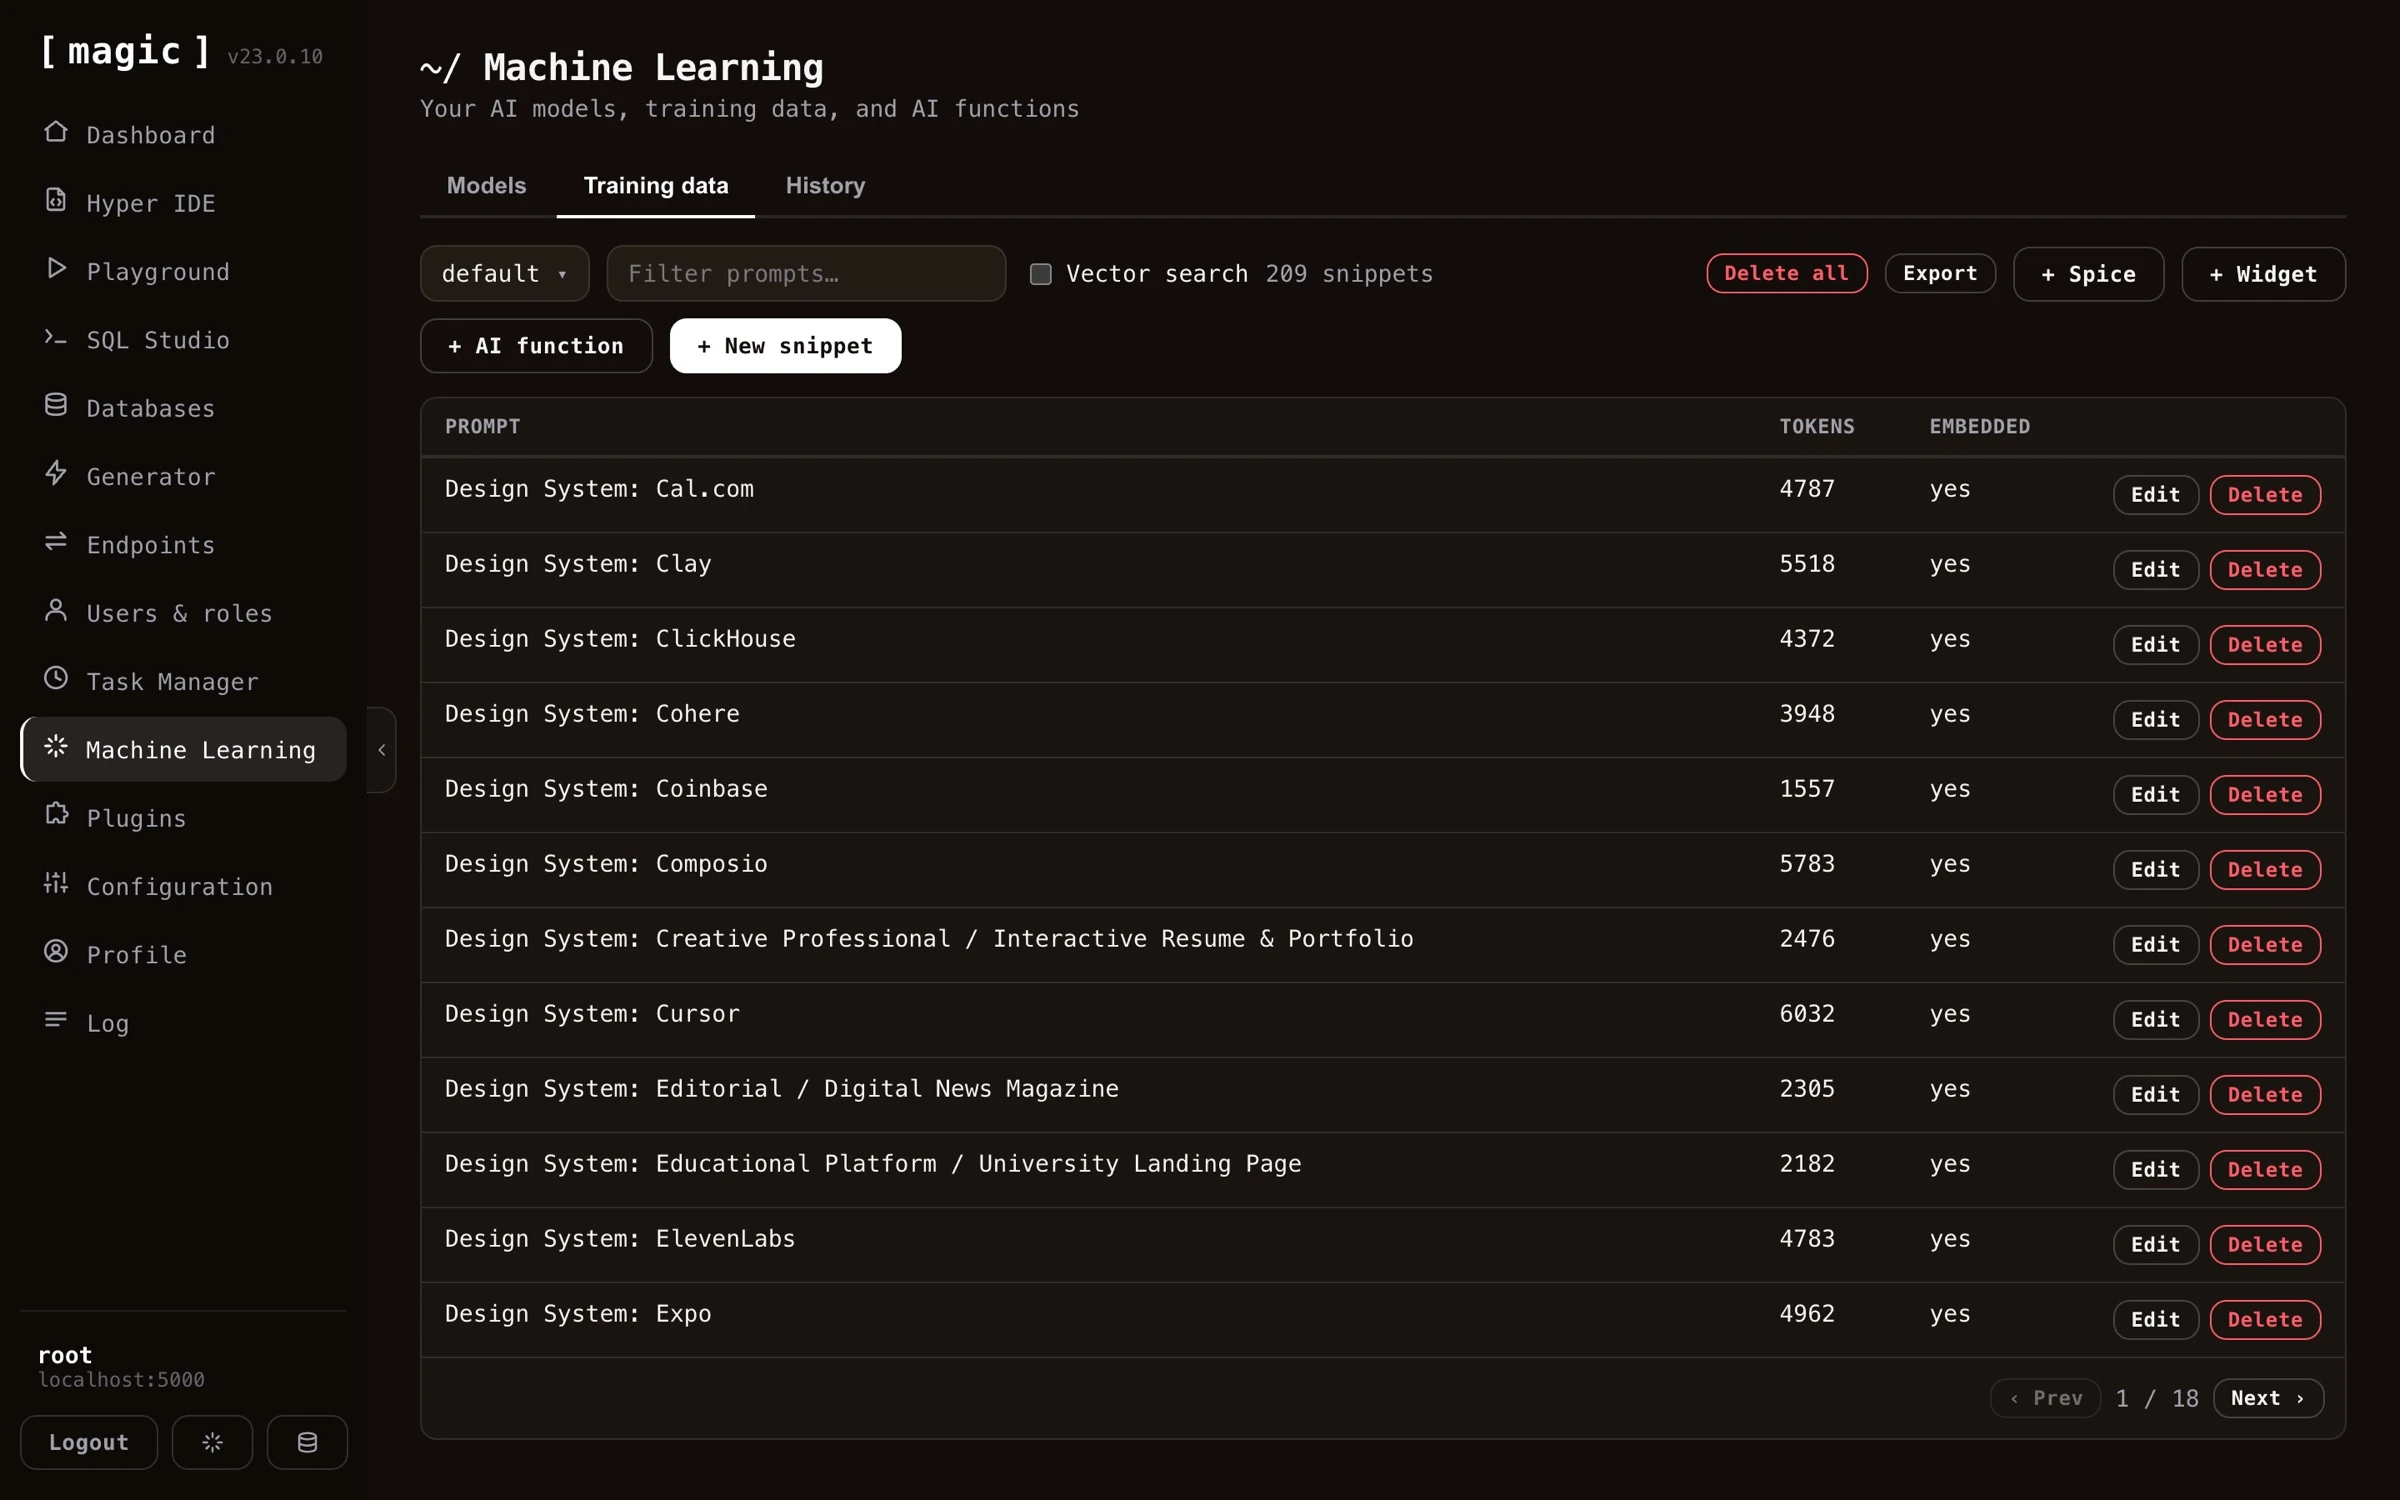Click the Delete all button

(x=1787, y=274)
